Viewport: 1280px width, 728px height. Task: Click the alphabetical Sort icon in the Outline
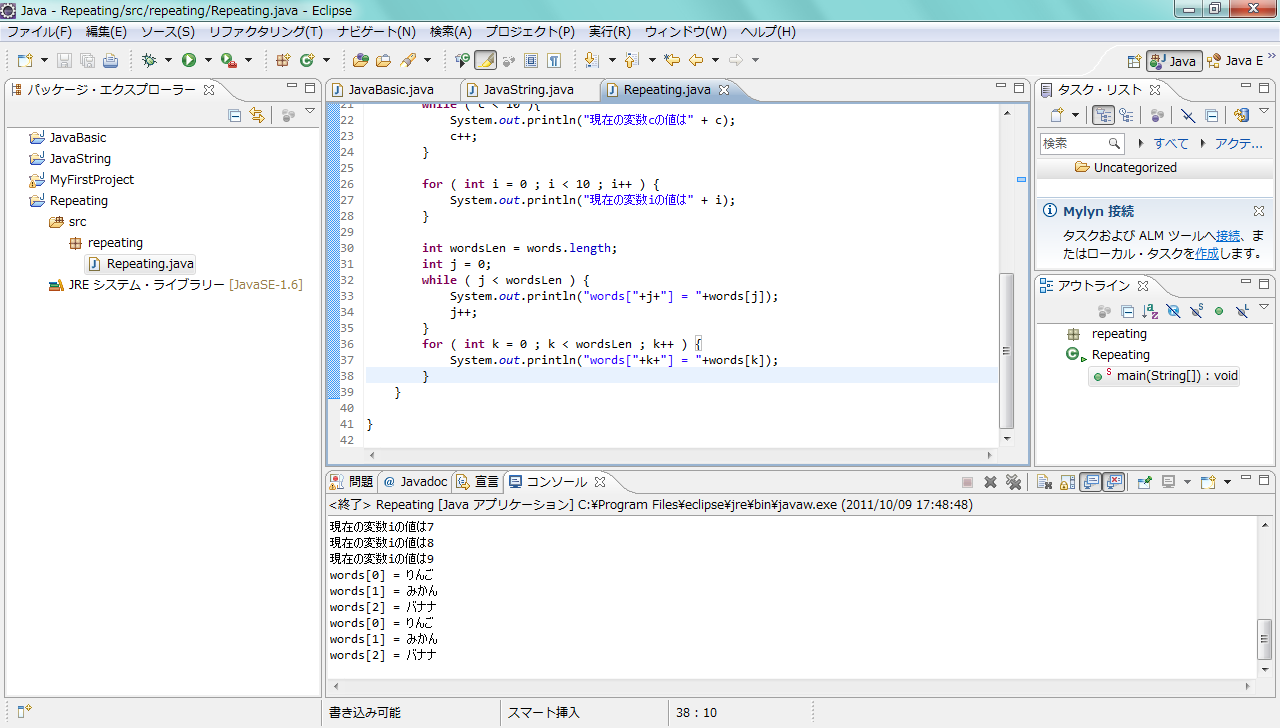pyautogui.click(x=1150, y=312)
